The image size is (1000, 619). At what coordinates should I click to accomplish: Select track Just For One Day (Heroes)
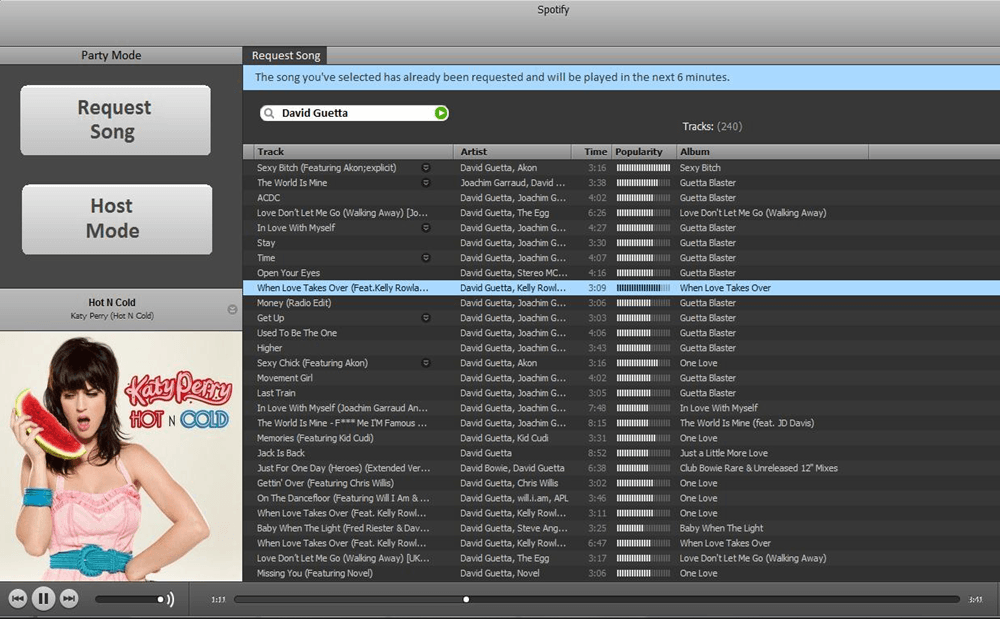[343, 468]
